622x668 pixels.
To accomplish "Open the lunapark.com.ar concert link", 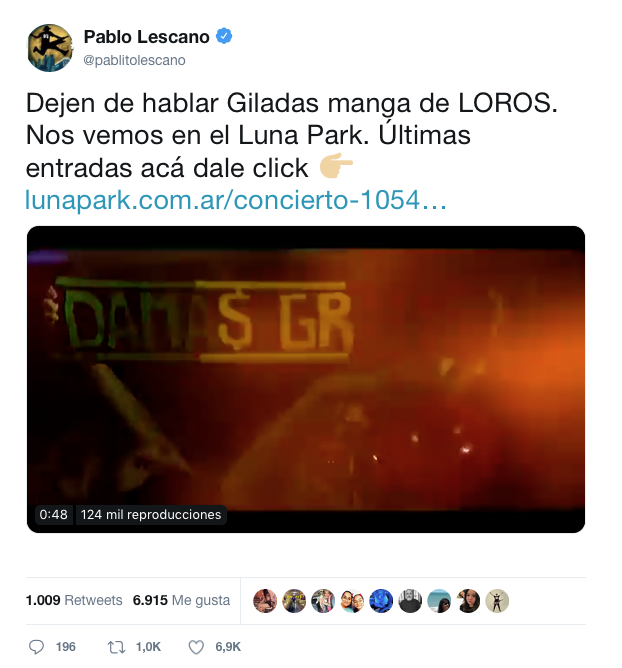I will pos(236,199).
